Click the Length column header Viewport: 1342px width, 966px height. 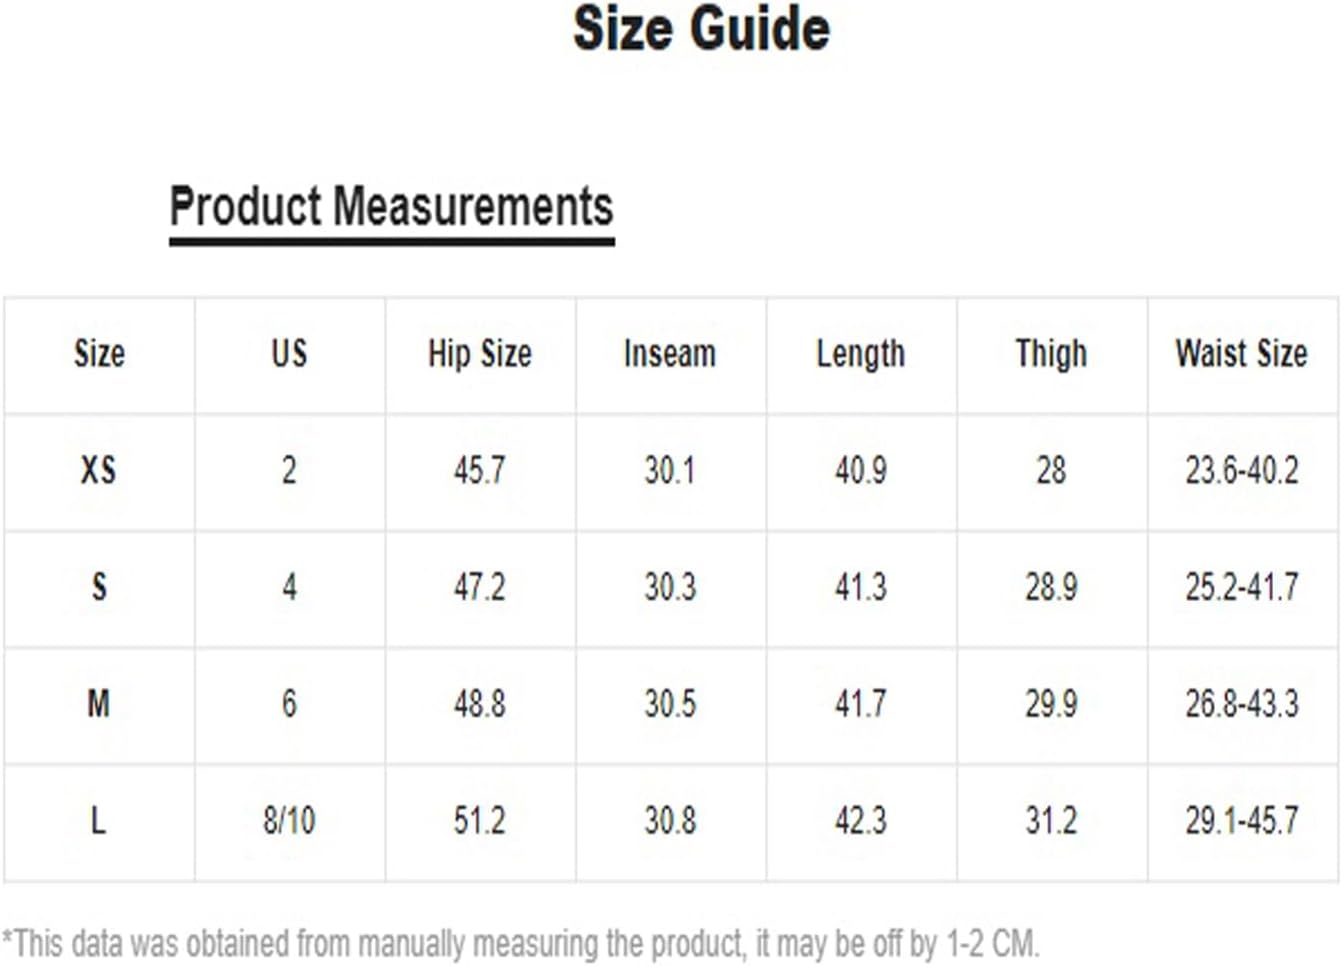pyautogui.click(x=860, y=354)
